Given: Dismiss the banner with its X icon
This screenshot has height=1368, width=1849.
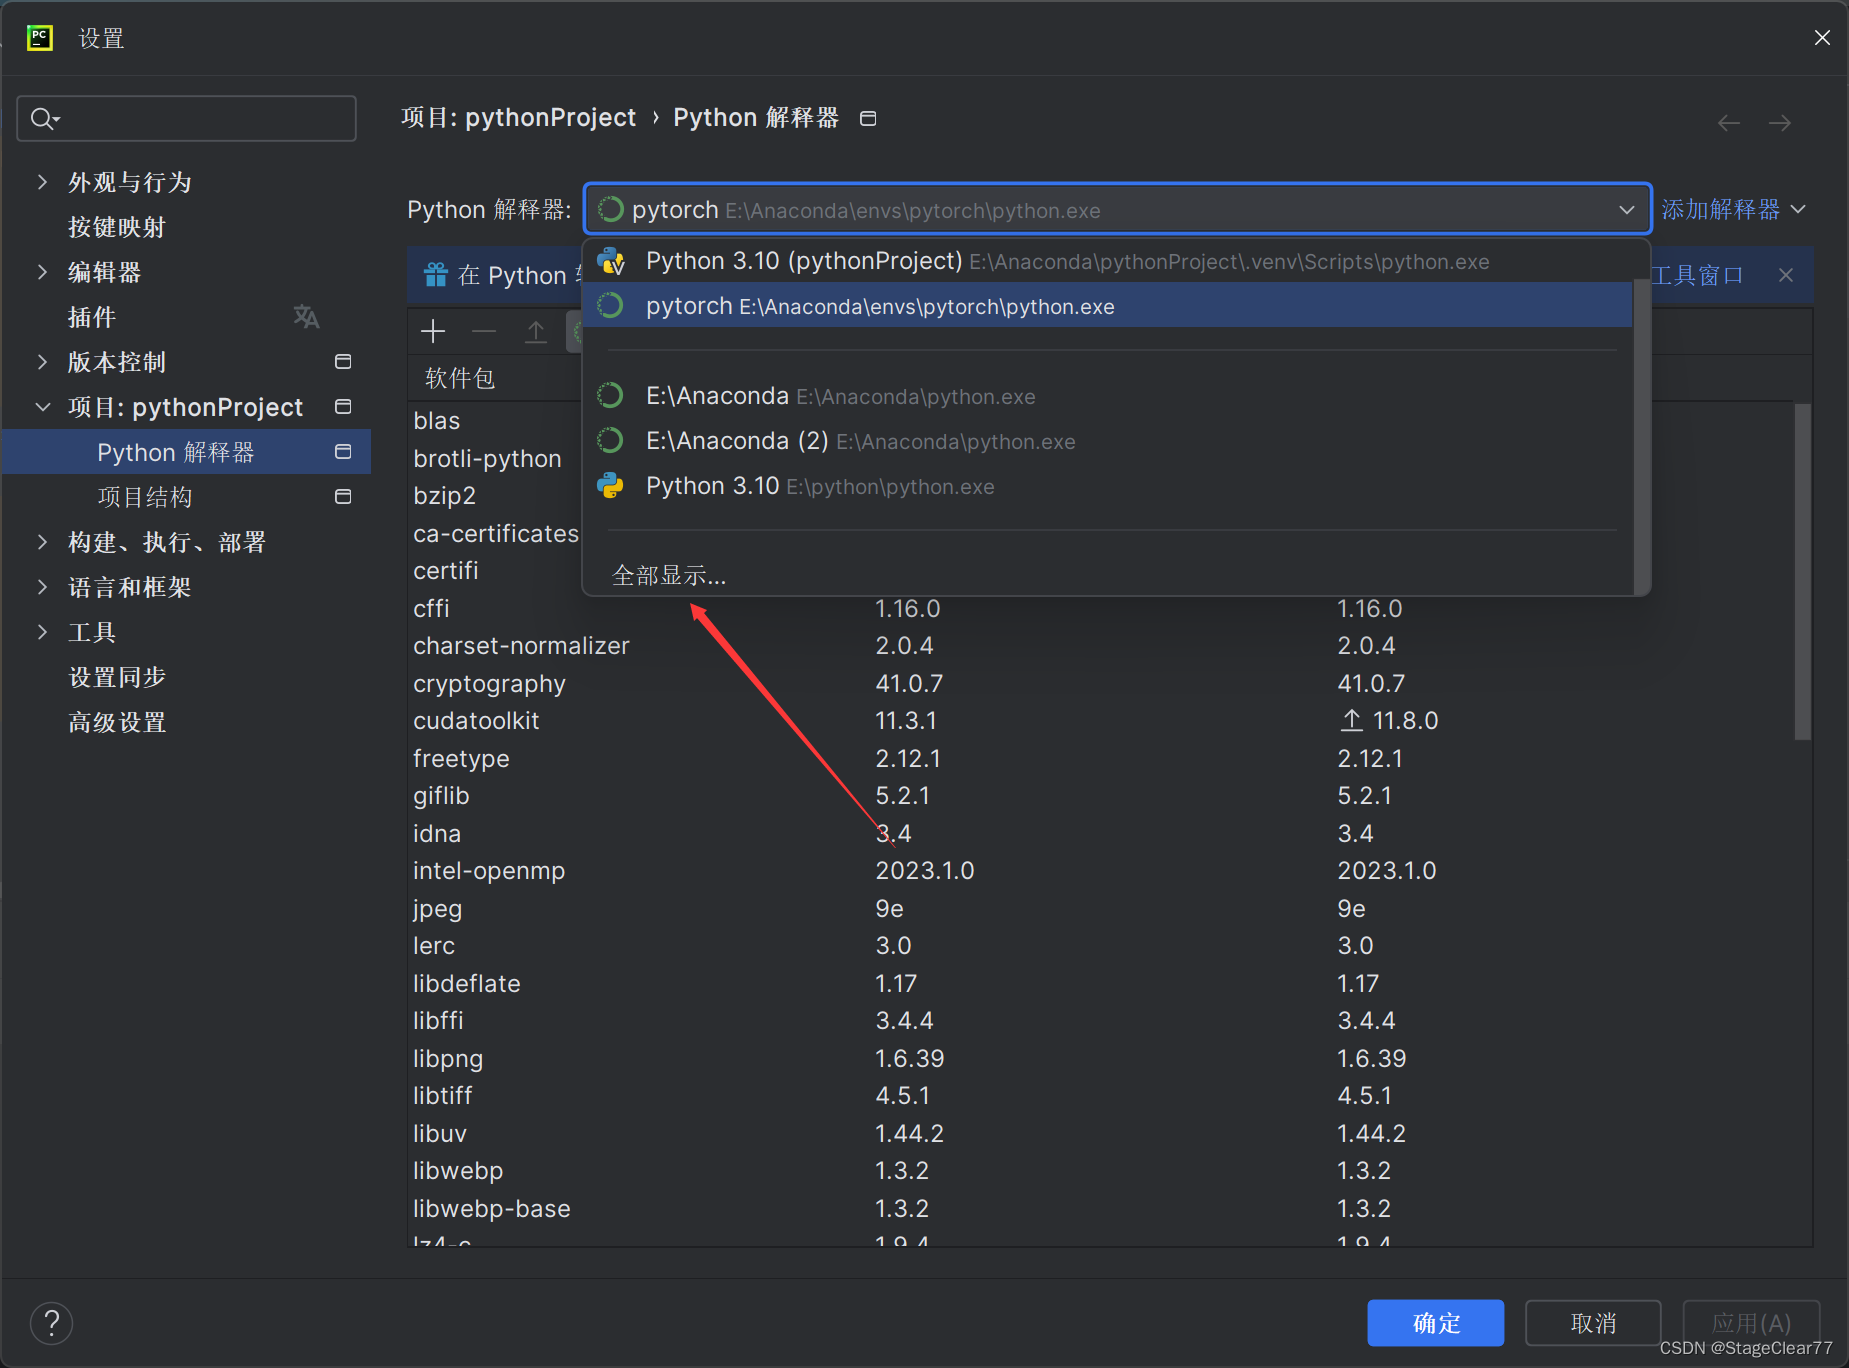Looking at the screenshot, I should [1786, 275].
